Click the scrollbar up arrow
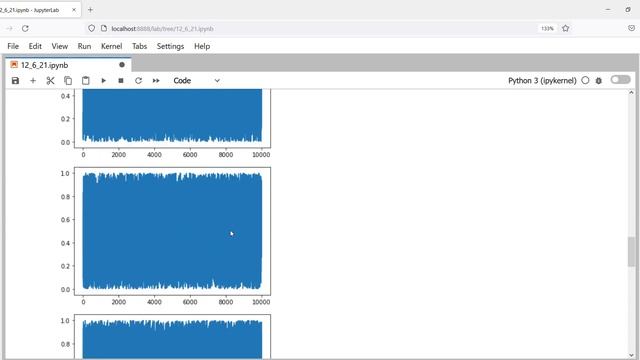 pos(631,93)
